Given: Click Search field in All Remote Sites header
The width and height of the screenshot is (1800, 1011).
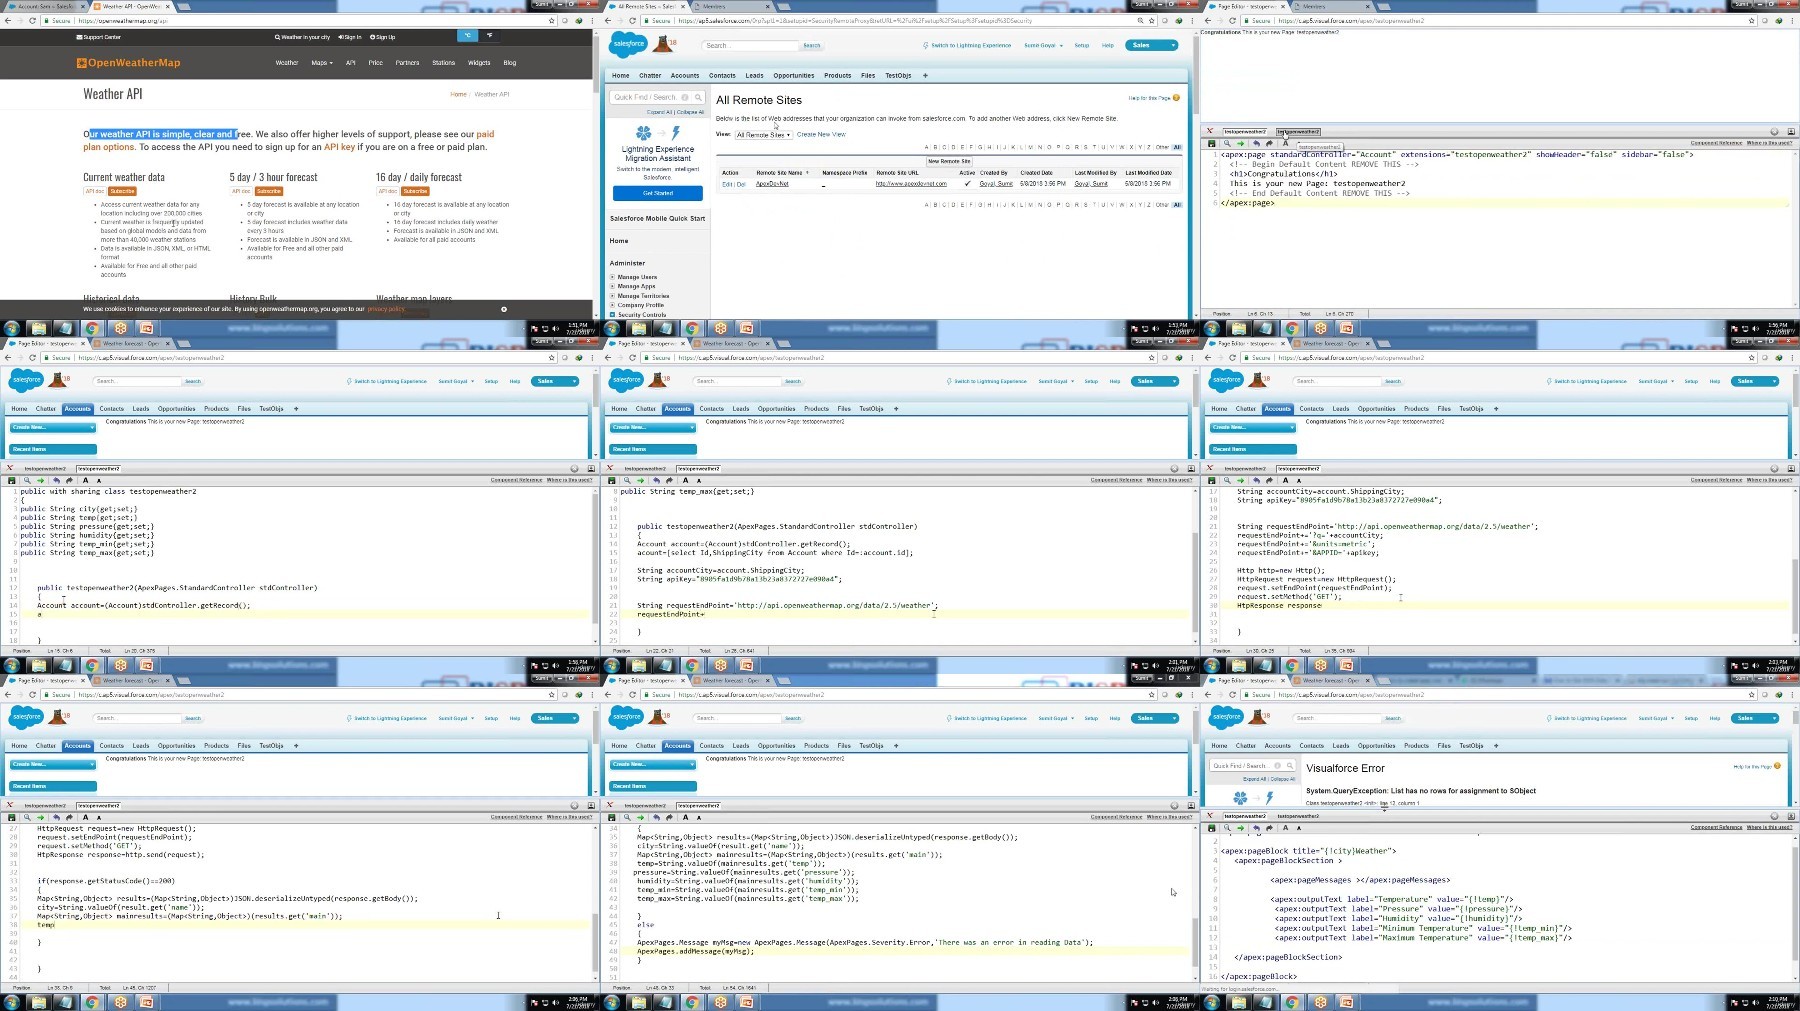Looking at the screenshot, I should pos(751,46).
